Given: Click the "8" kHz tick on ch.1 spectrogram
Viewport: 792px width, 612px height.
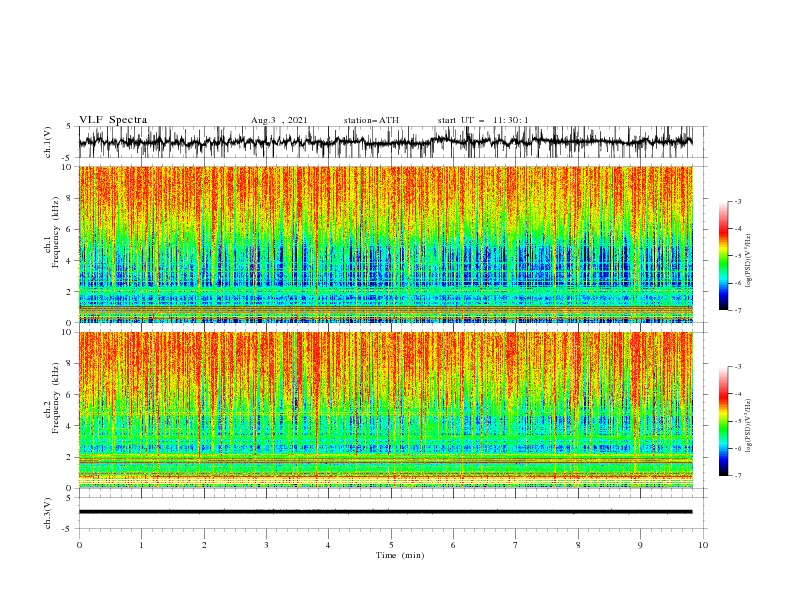Looking at the screenshot, I should pyautogui.click(x=69, y=198).
